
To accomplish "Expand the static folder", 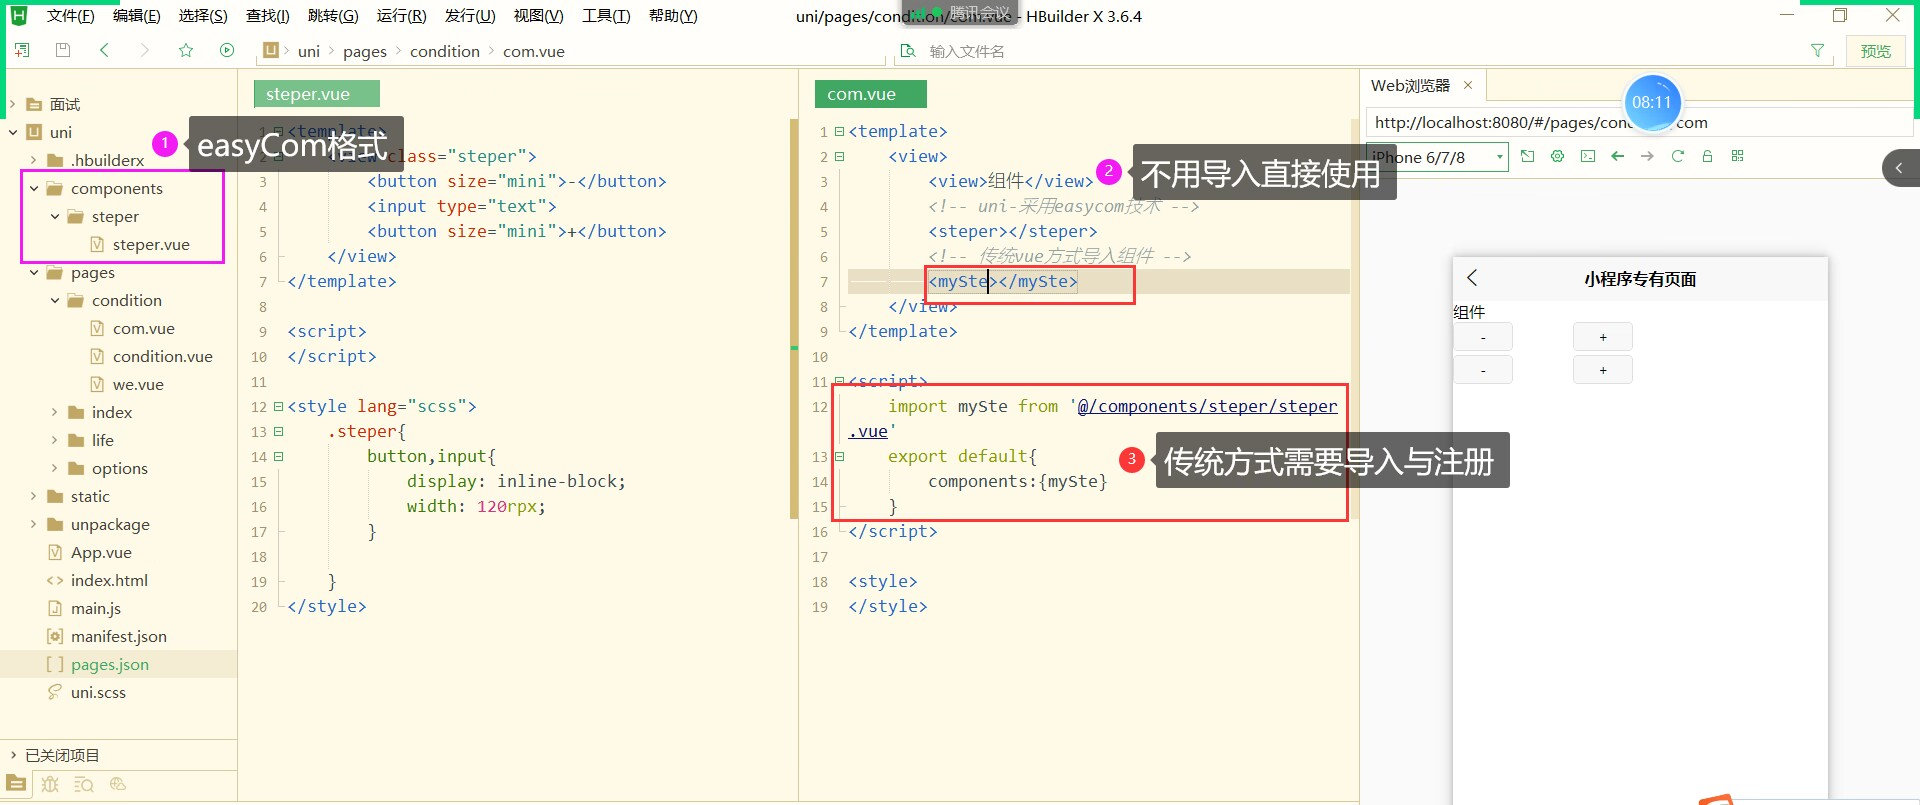I will tap(34, 496).
